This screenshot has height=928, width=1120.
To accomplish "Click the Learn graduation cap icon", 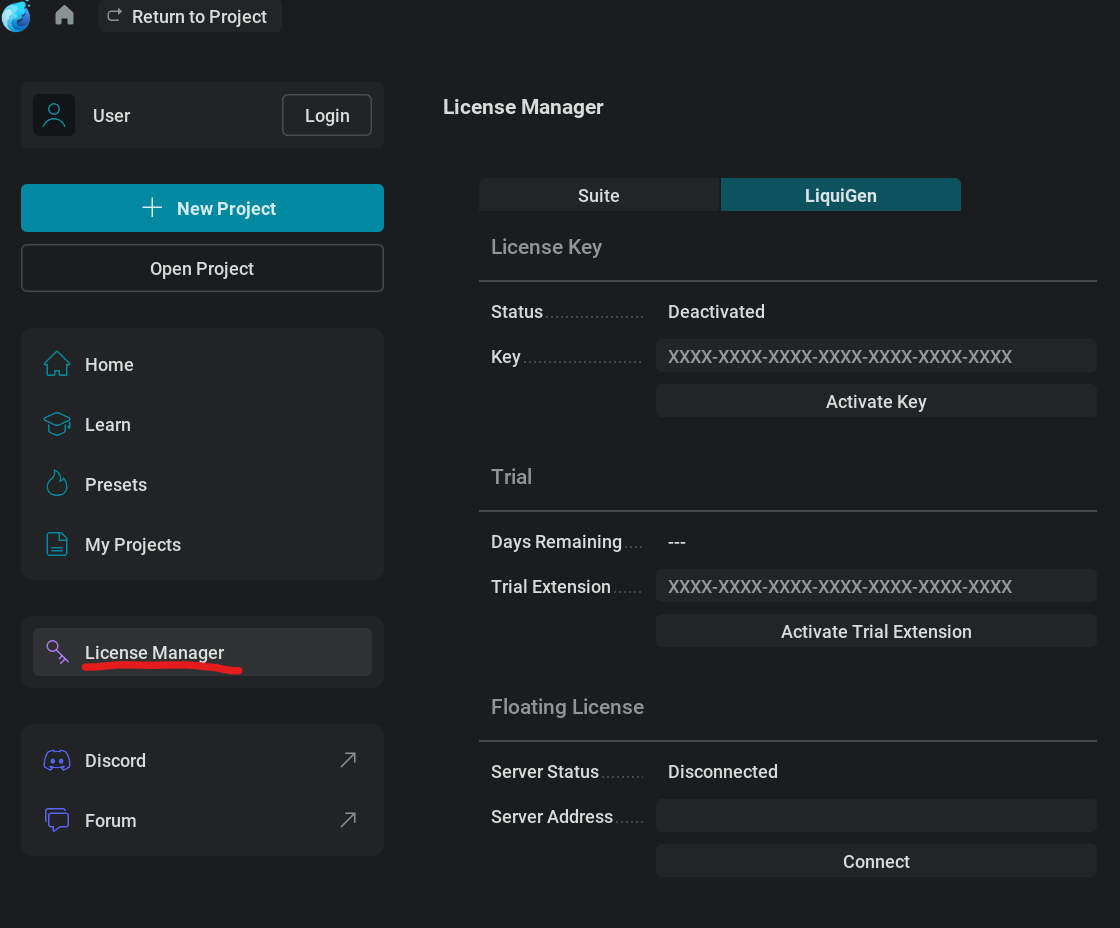I will click(x=57, y=424).
